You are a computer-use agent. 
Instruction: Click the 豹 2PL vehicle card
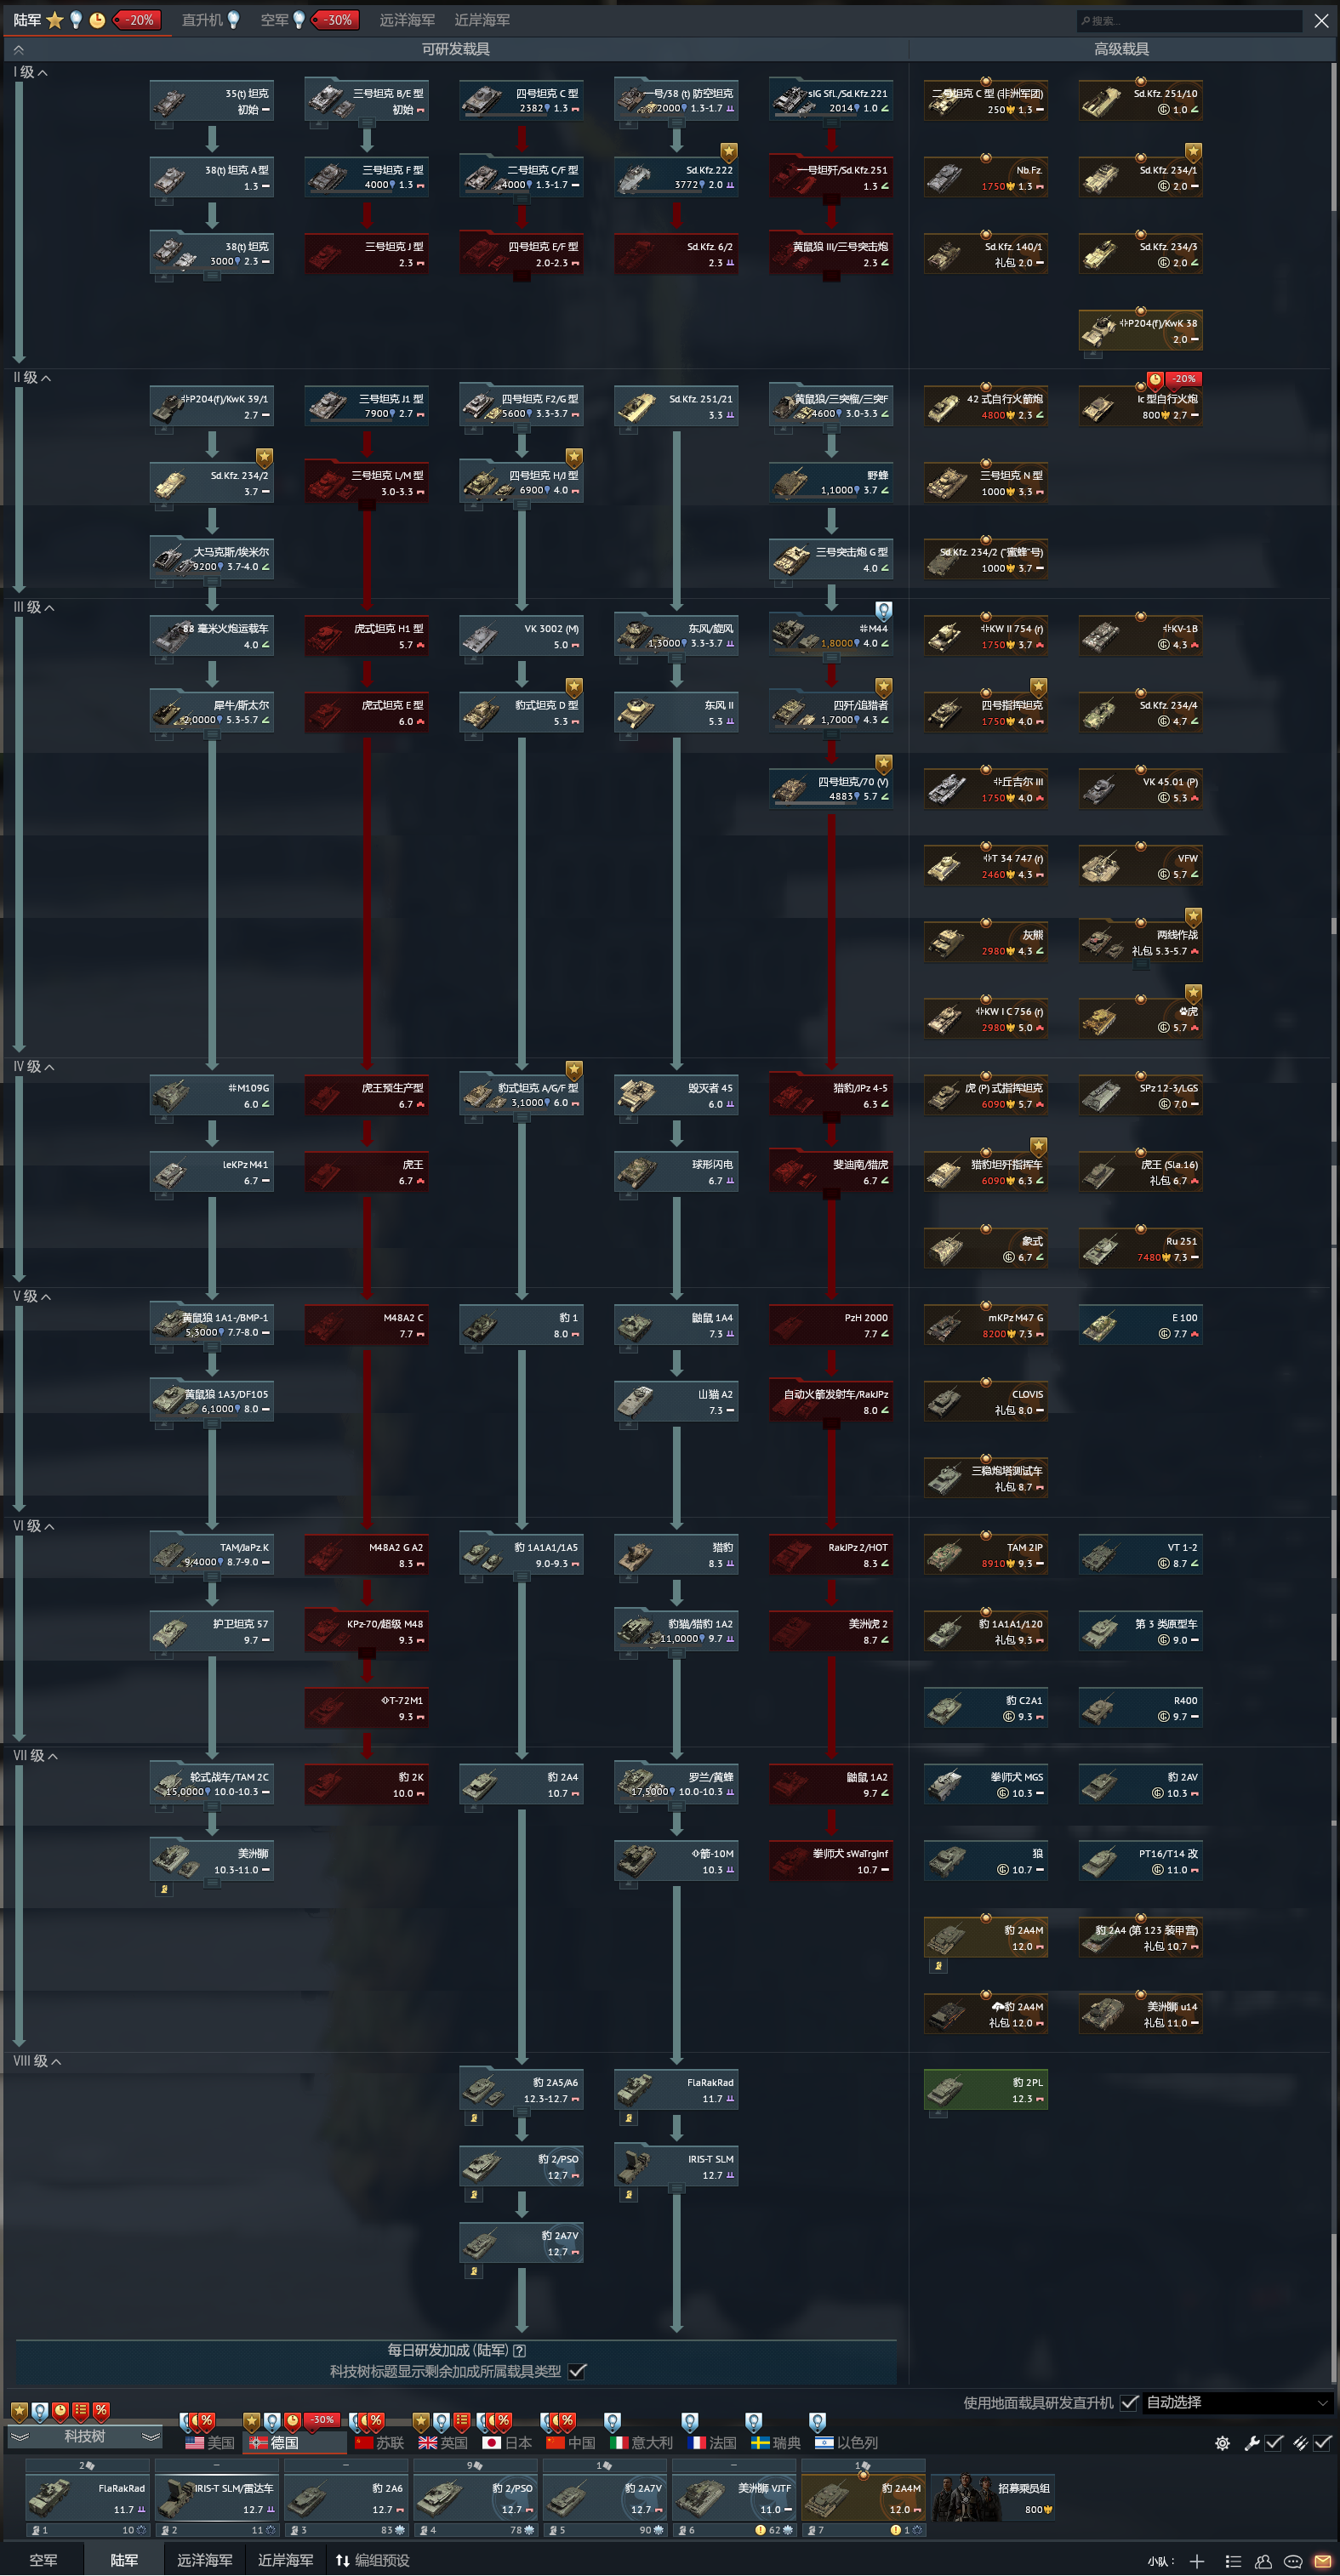(985, 2090)
